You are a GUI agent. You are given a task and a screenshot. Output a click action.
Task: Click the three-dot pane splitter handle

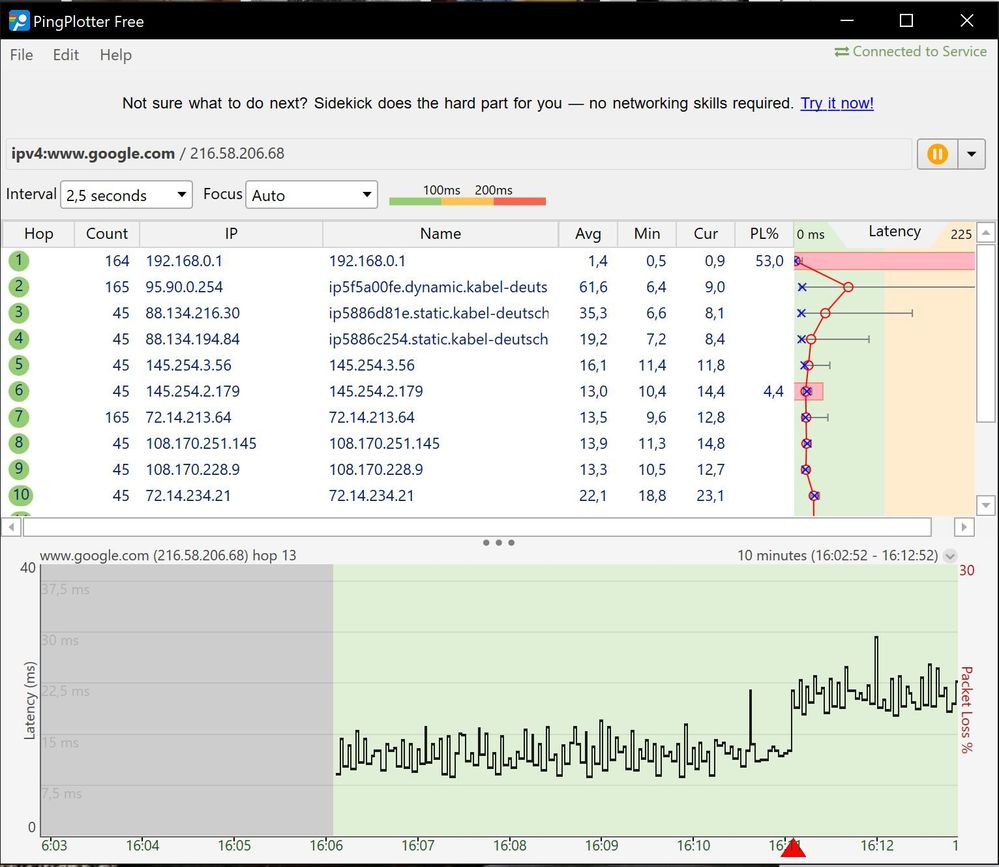click(498, 543)
